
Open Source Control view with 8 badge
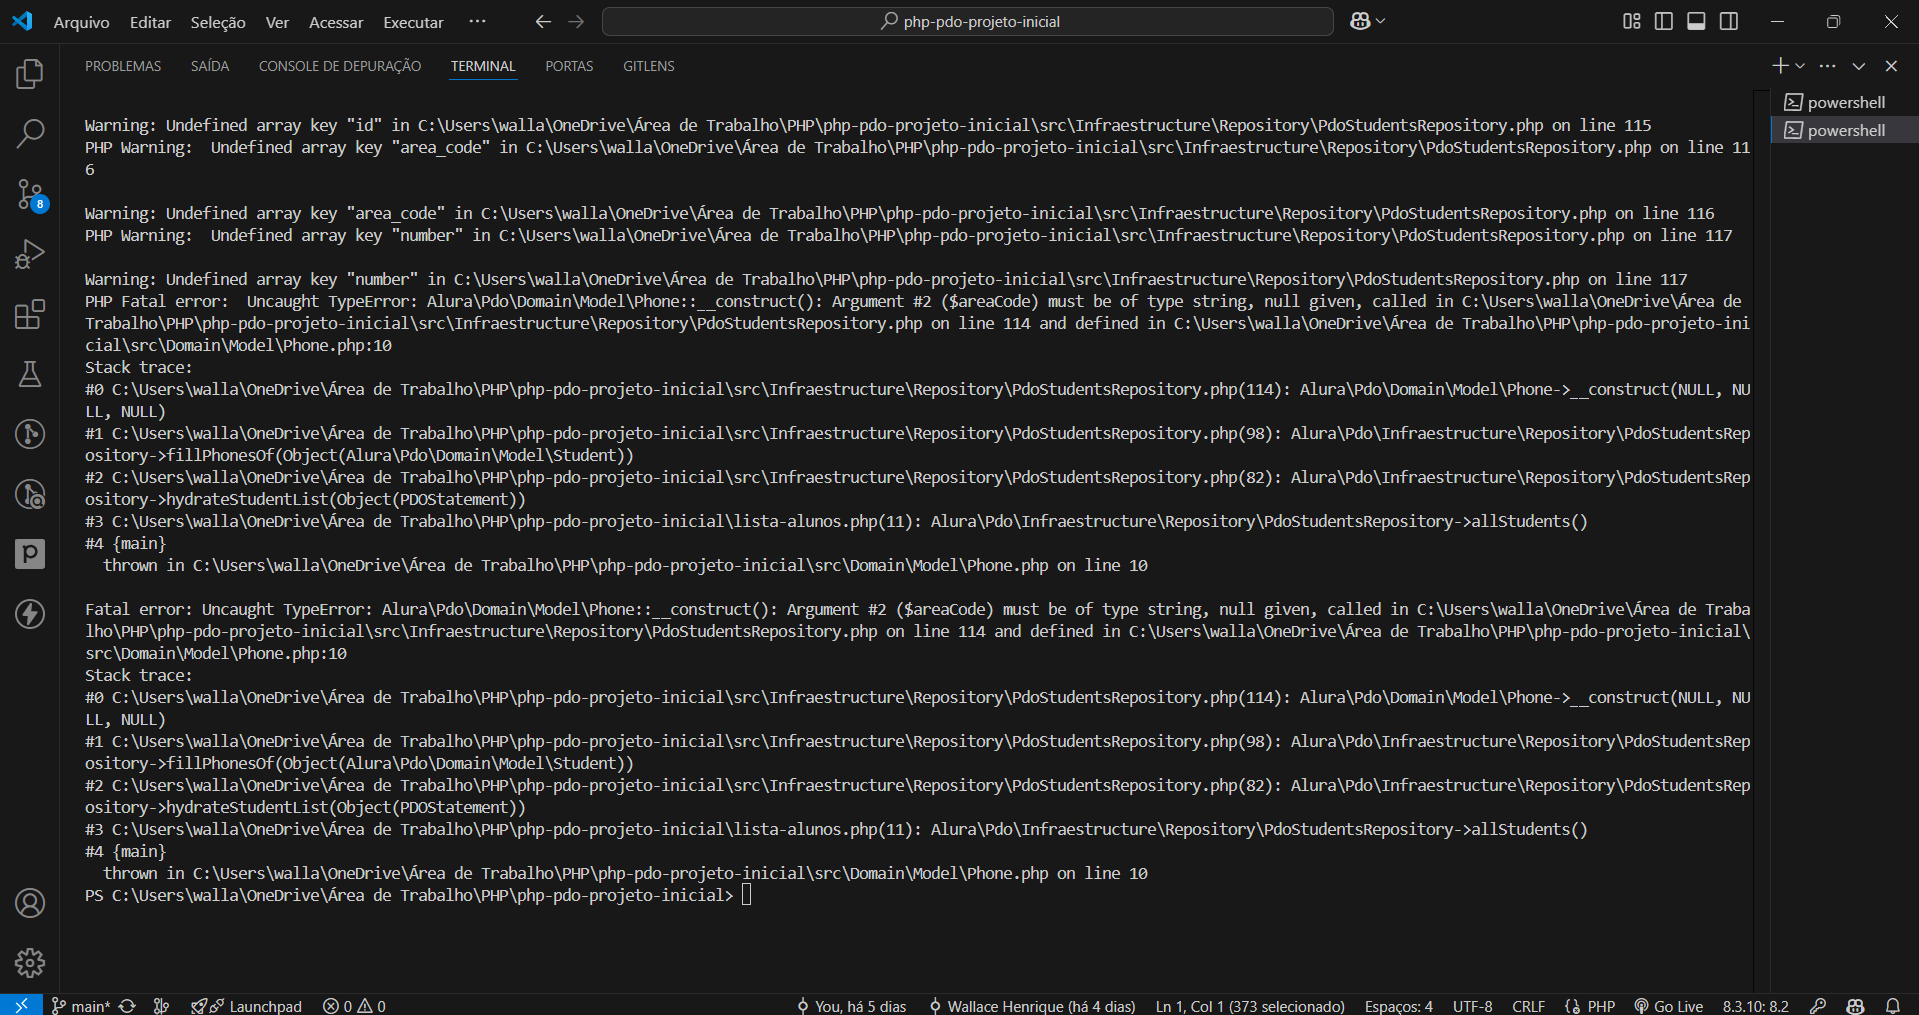coord(30,194)
